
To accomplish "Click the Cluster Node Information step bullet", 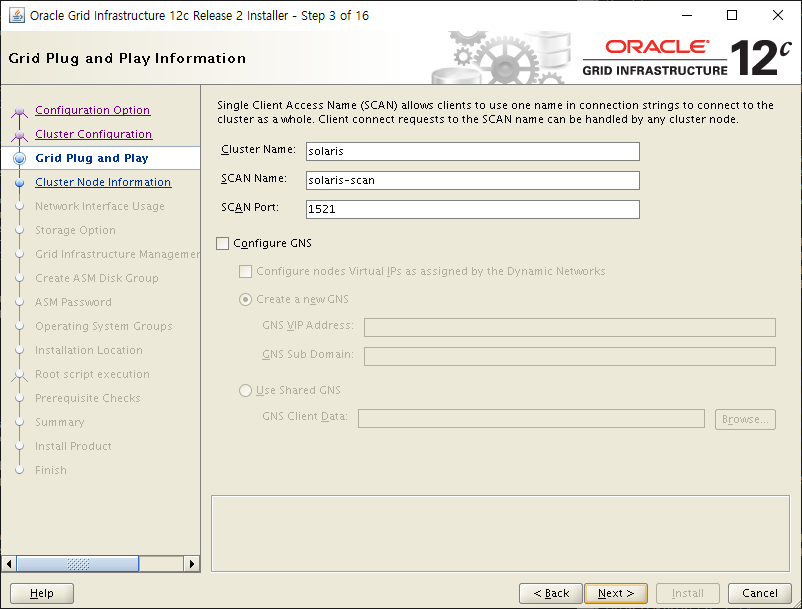I will [x=19, y=183].
